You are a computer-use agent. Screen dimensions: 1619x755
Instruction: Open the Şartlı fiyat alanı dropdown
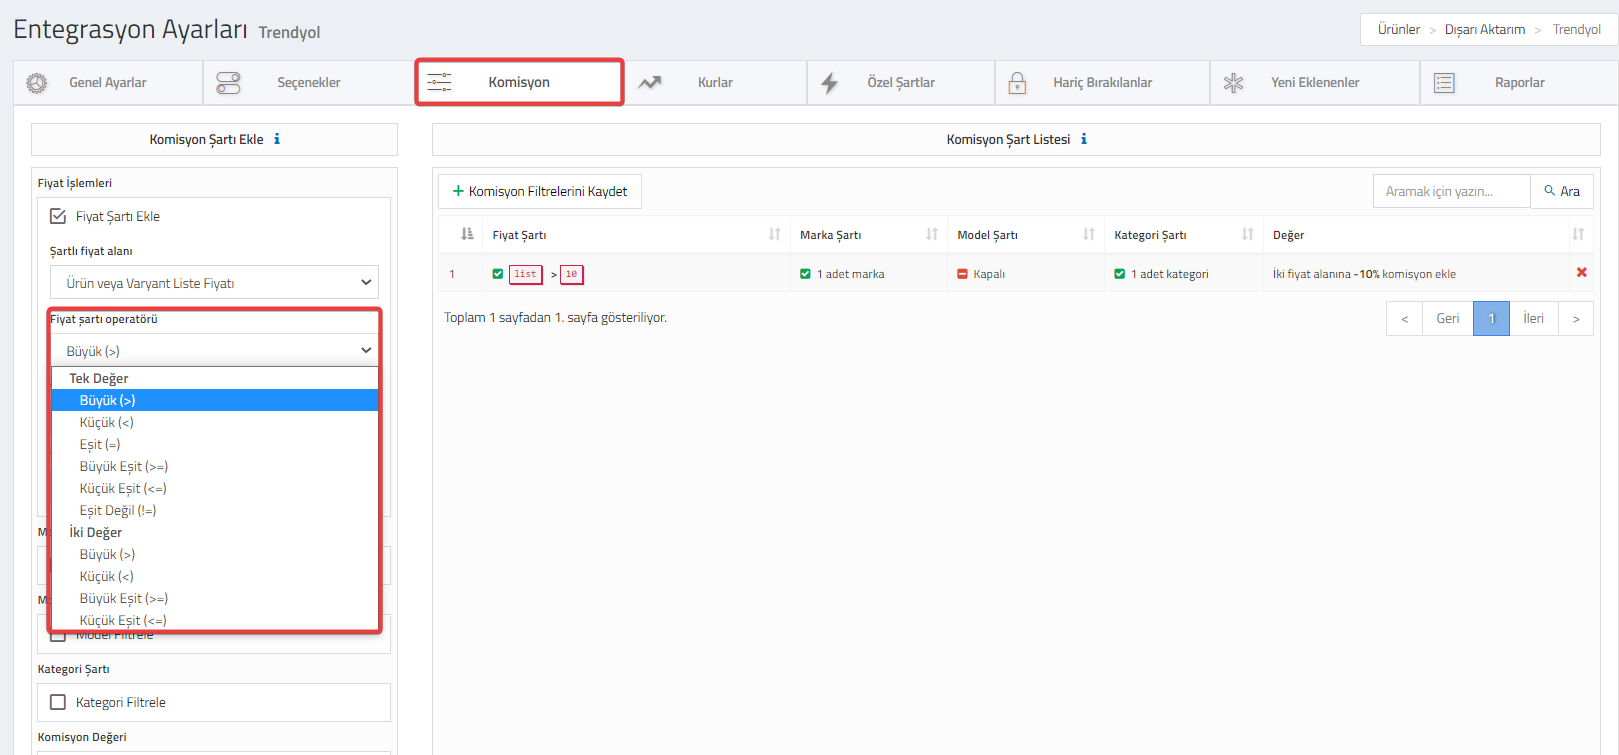tap(214, 283)
